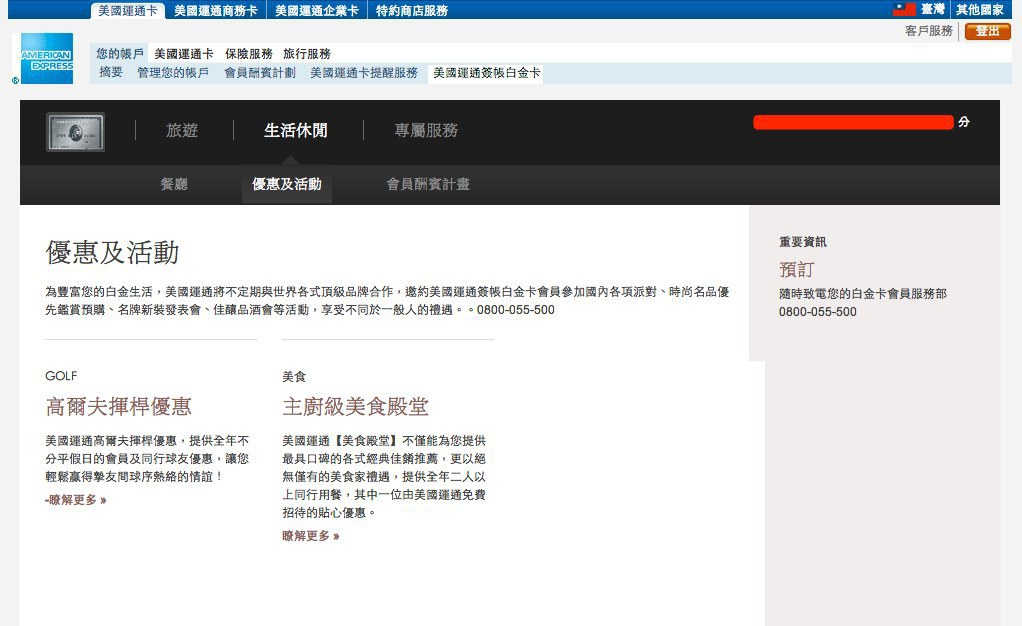Click the 重要資訊 sidebar label
This screenshot has width=1022, height=626.
(803, 242)
